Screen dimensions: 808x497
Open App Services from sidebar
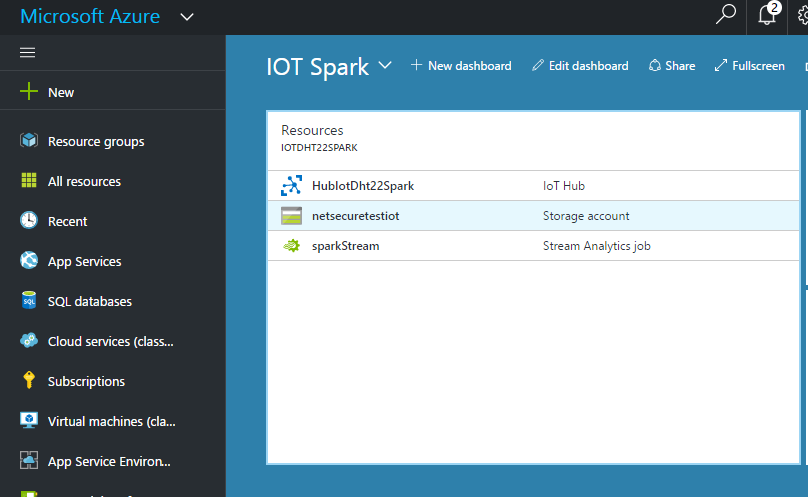tap(85, 262)
